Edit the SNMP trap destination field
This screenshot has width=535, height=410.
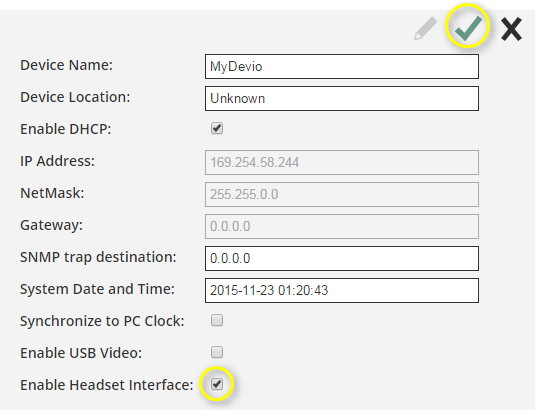pos(342,259)
